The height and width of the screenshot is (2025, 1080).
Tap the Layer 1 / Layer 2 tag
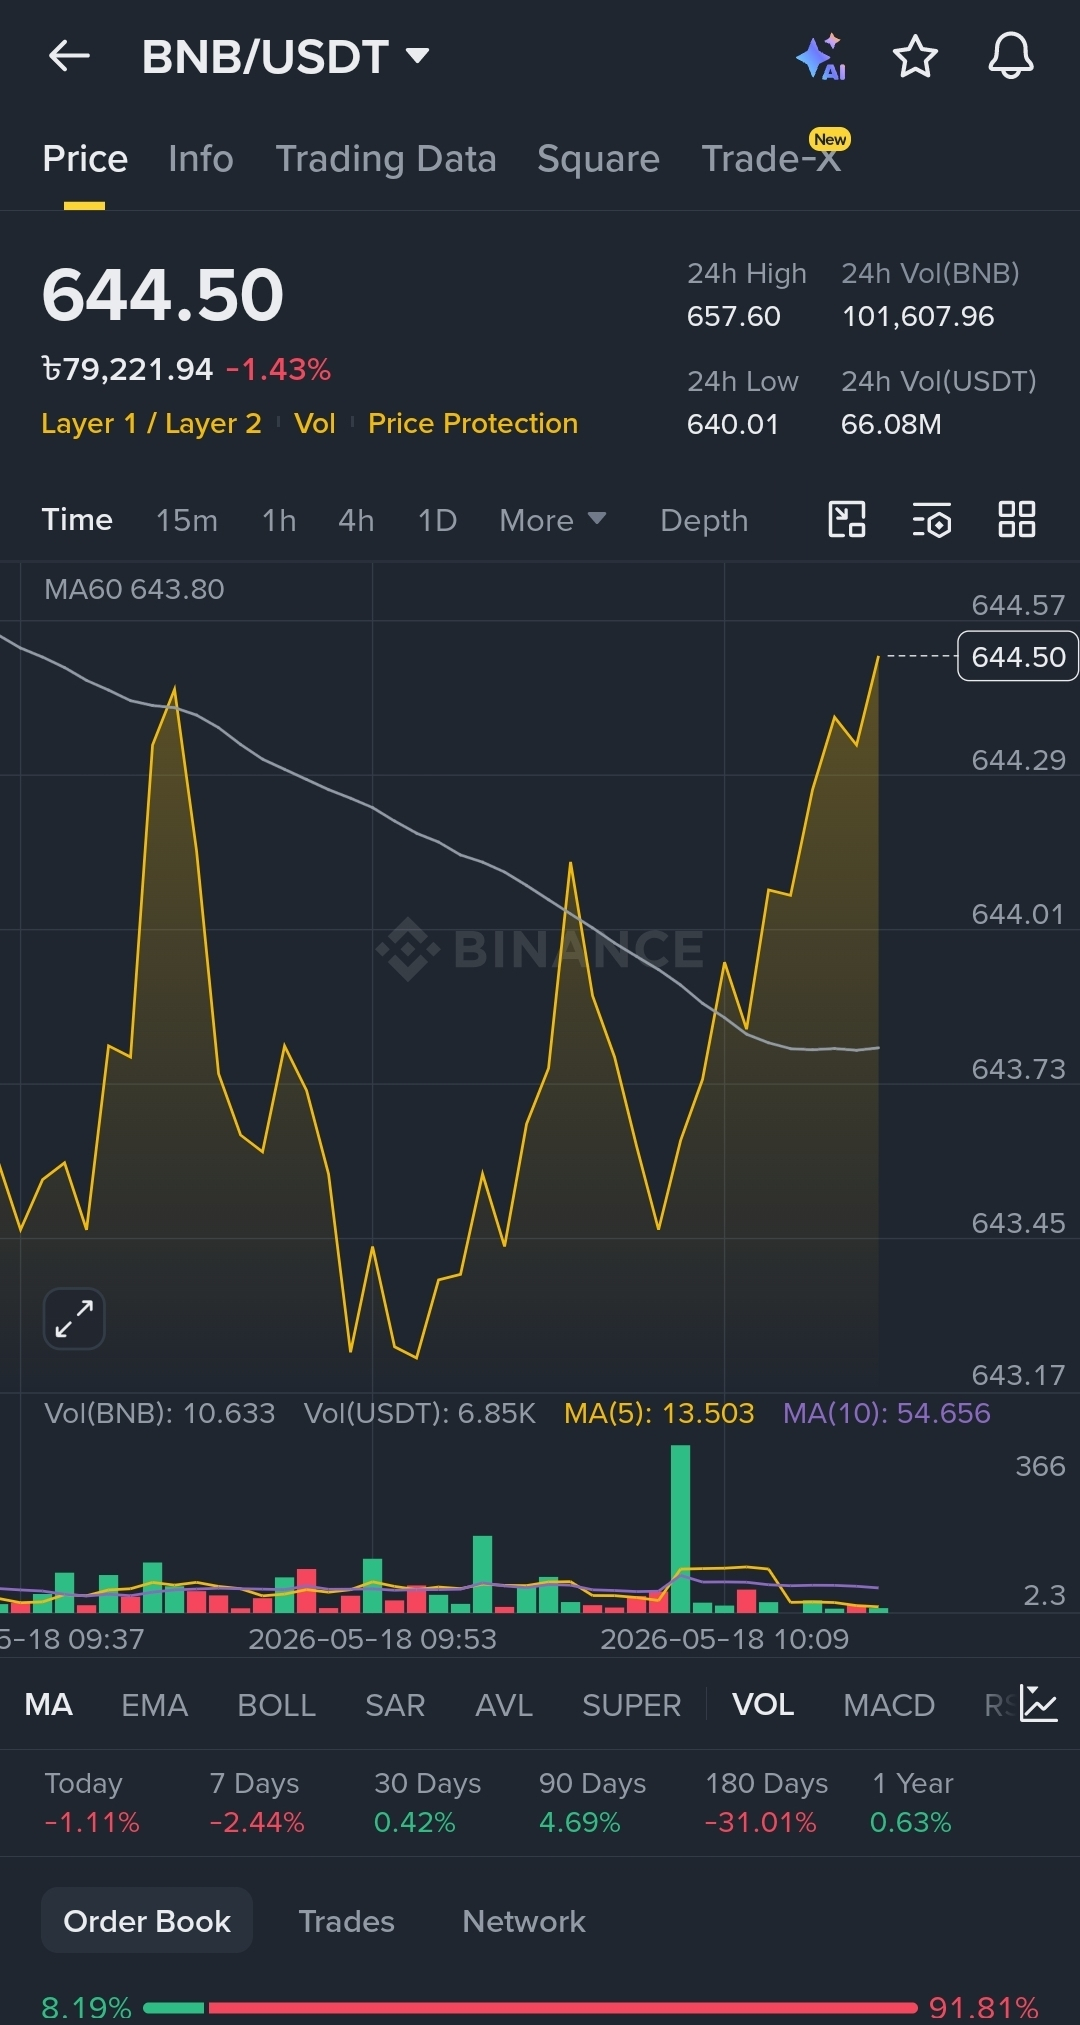point(151,424)
